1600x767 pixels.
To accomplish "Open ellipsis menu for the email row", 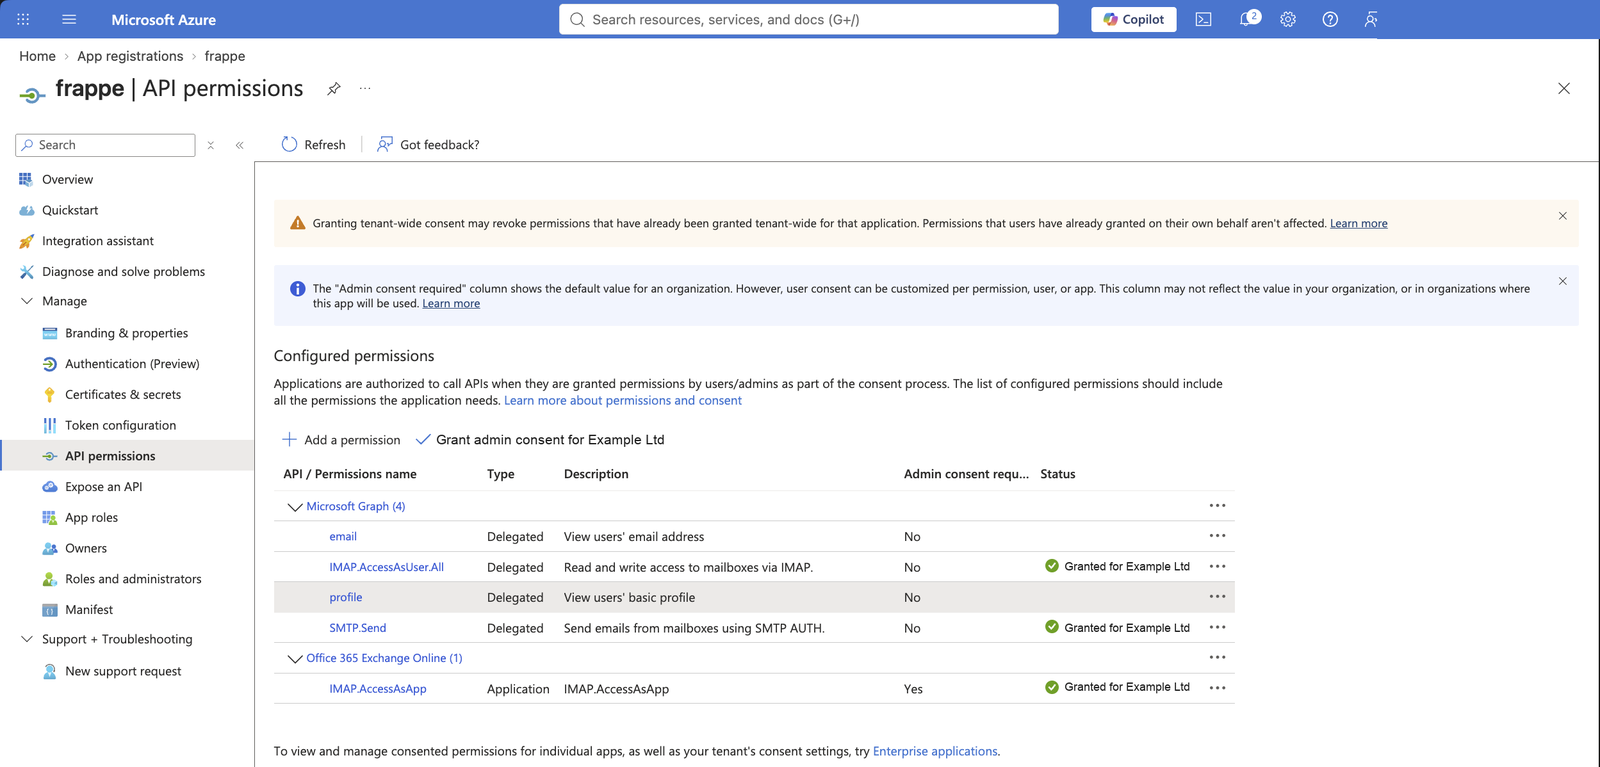I will (x=1217, y=535).
